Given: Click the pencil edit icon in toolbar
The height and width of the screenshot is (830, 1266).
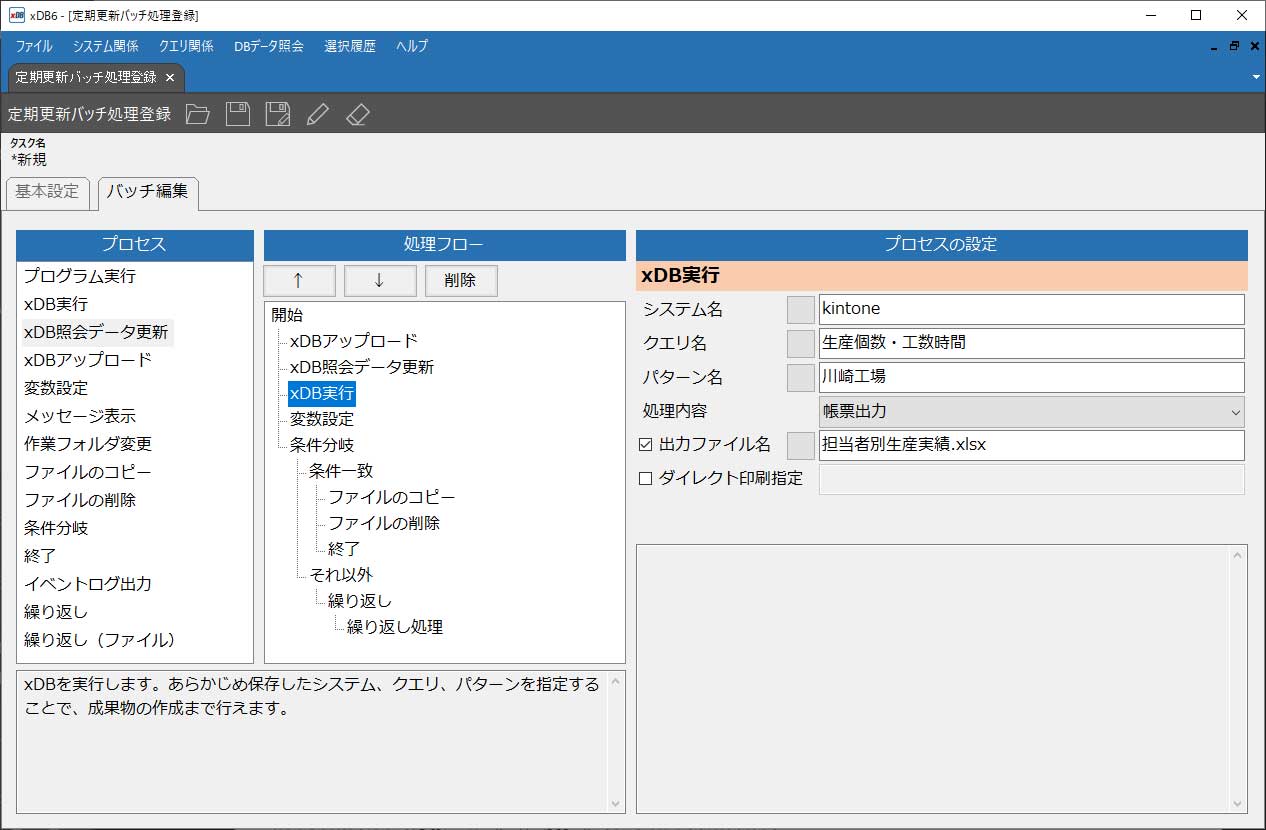Looking at the screenshot, I should pos(317,114).
